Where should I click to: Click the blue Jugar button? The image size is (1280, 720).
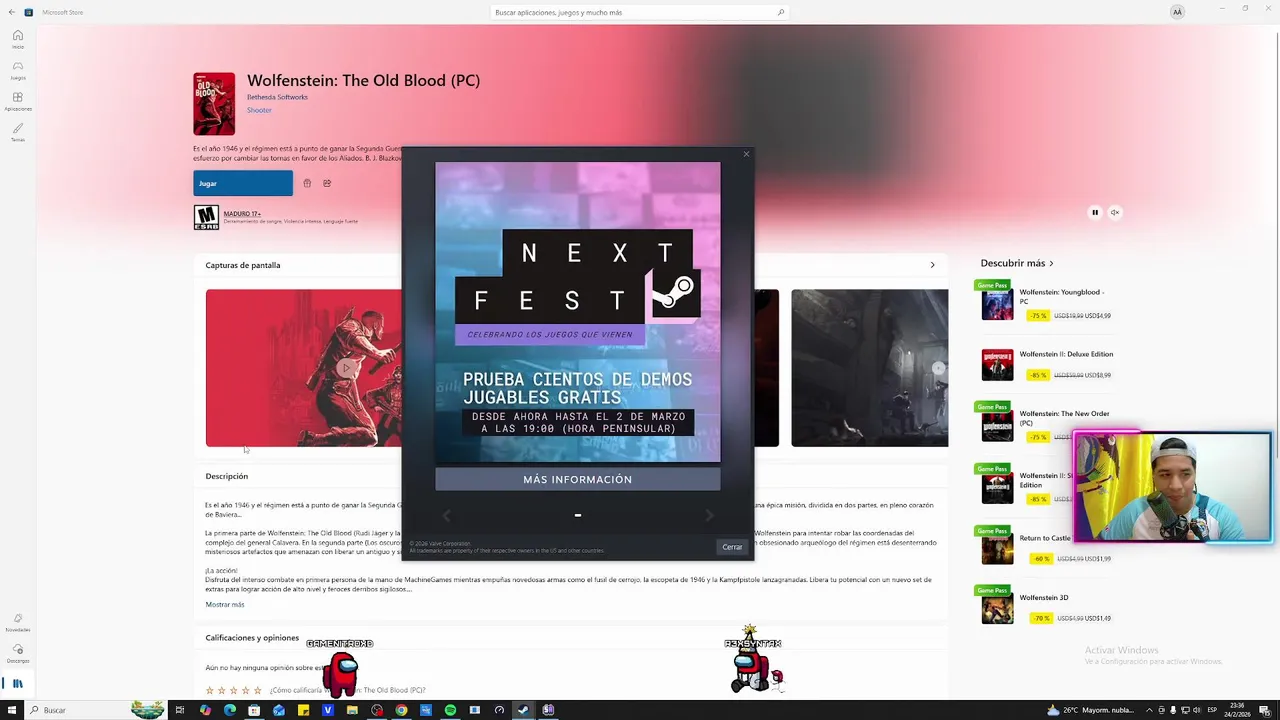(x=243, y=183)
